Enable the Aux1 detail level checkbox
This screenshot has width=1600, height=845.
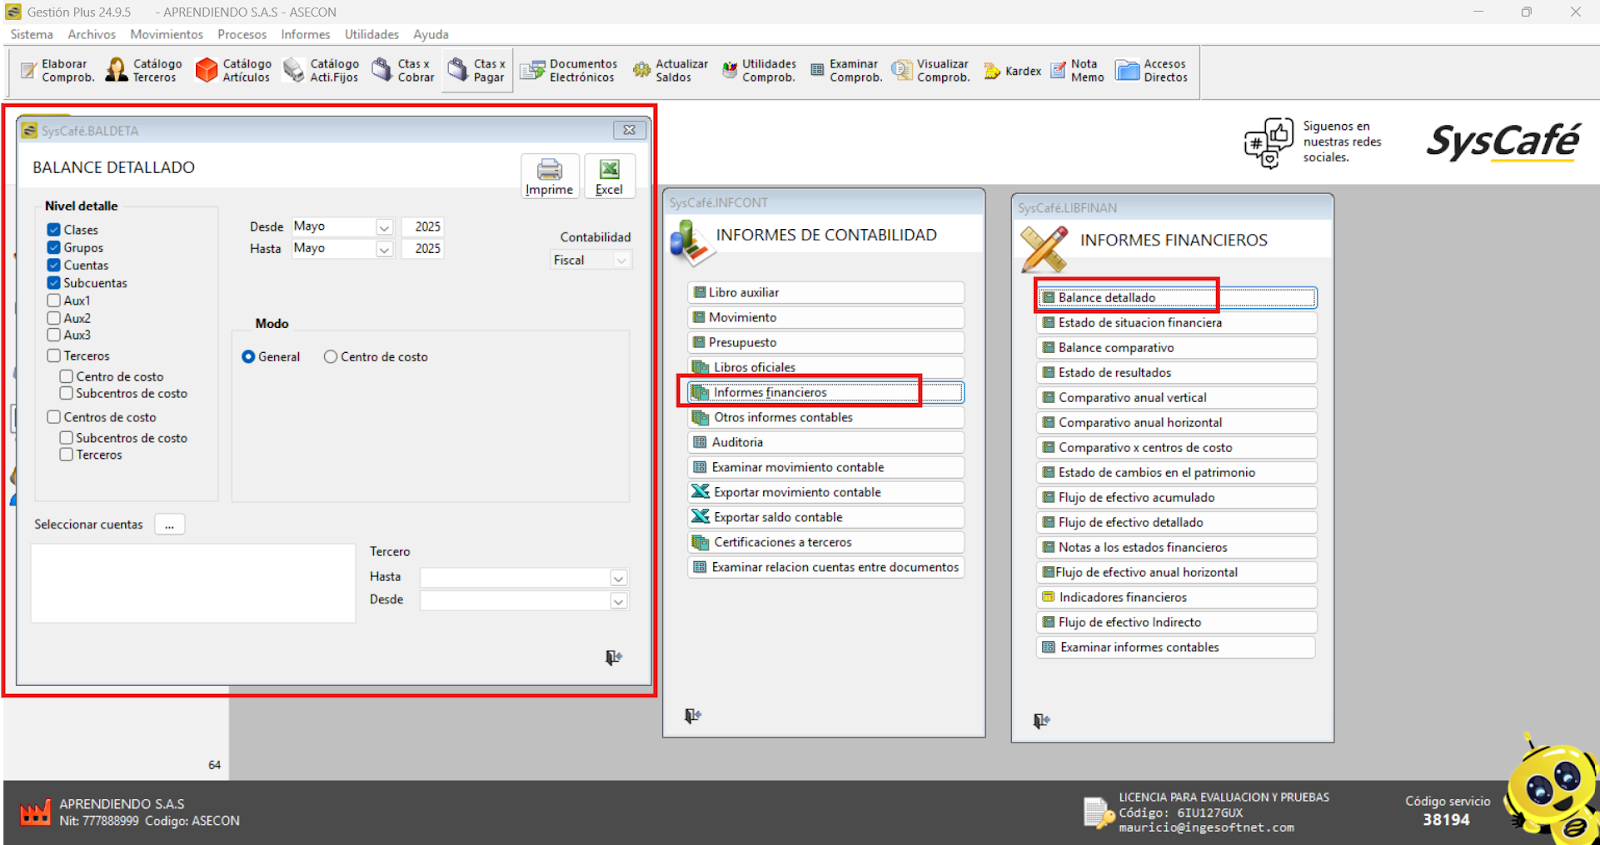click(54, 301)
